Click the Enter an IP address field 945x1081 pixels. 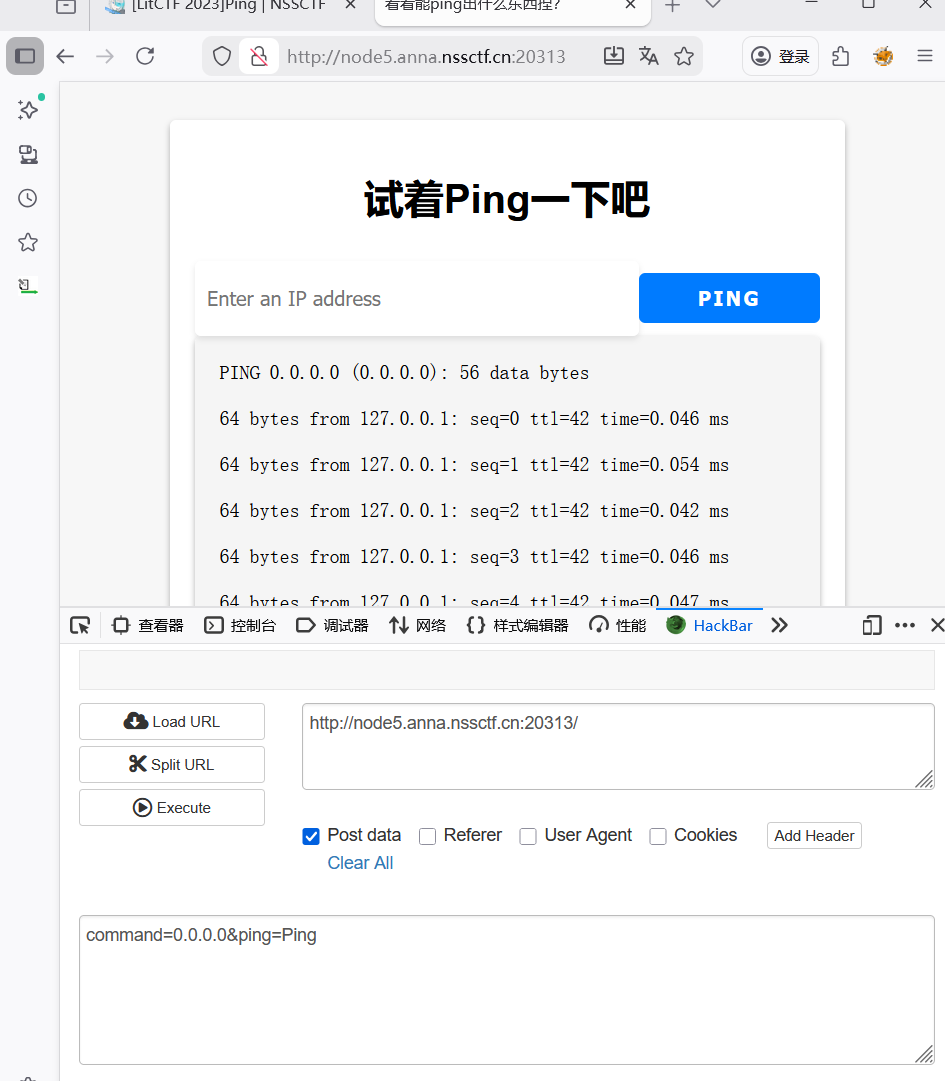coord(416,299)
